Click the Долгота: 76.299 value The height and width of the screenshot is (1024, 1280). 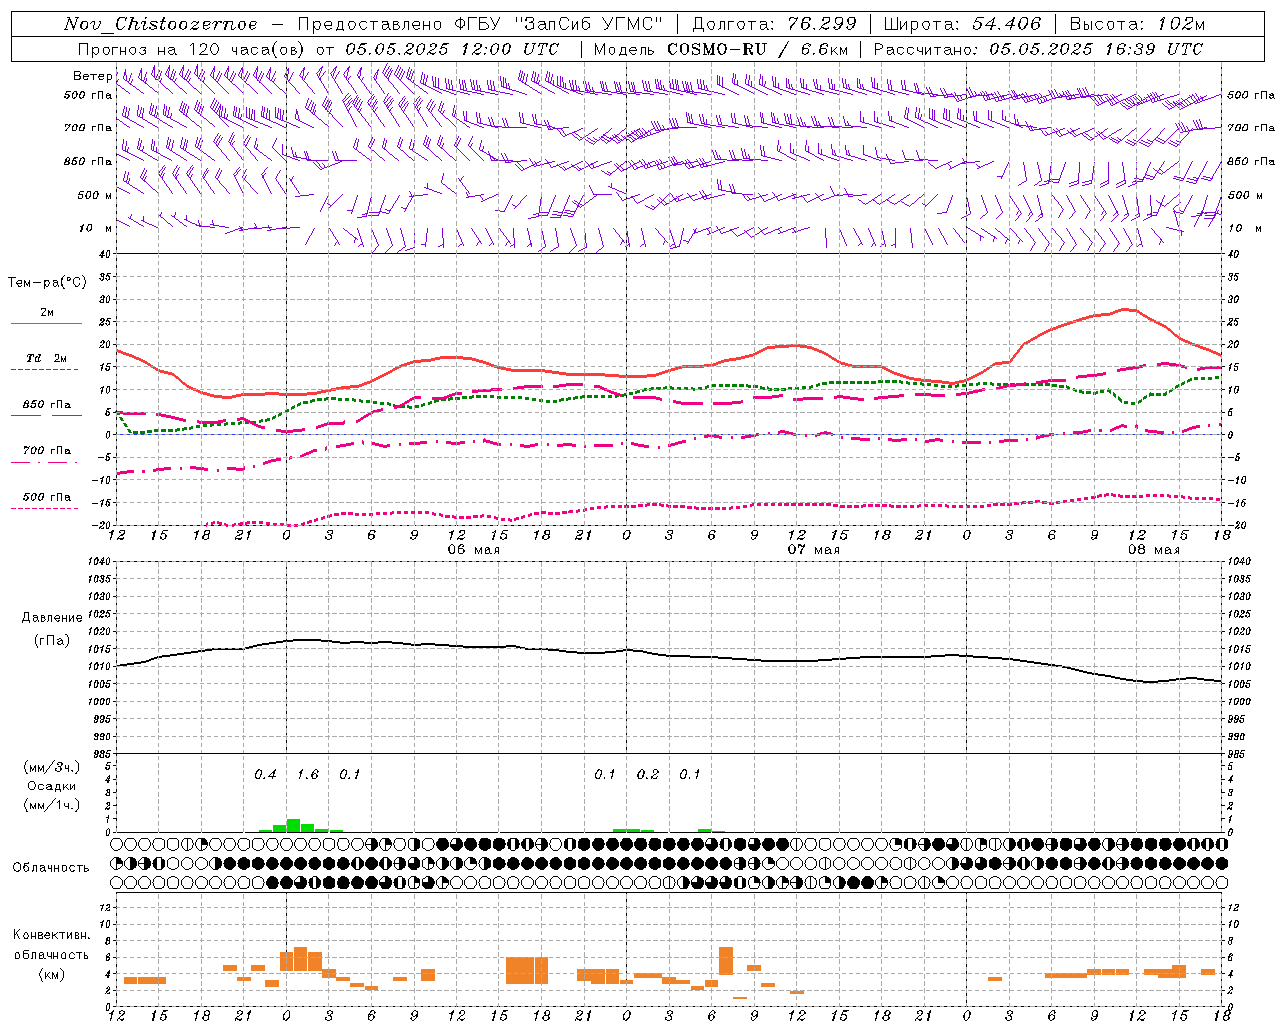point(774,24)
